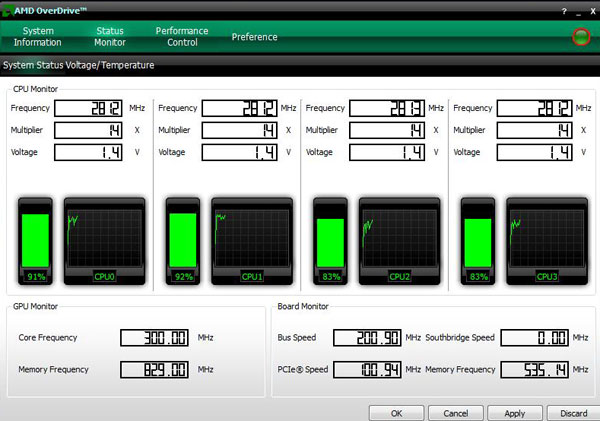Click the 'System Status Voltage/Temperature' heading
Viewport: 600px width, 421px height.
pyautogui.click(x=78, y=65)
